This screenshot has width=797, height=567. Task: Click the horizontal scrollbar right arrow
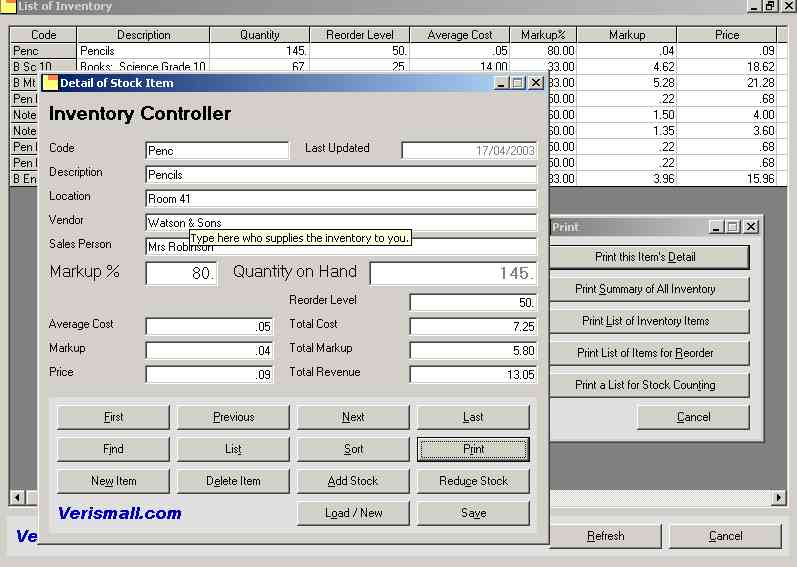click(778, 497)
